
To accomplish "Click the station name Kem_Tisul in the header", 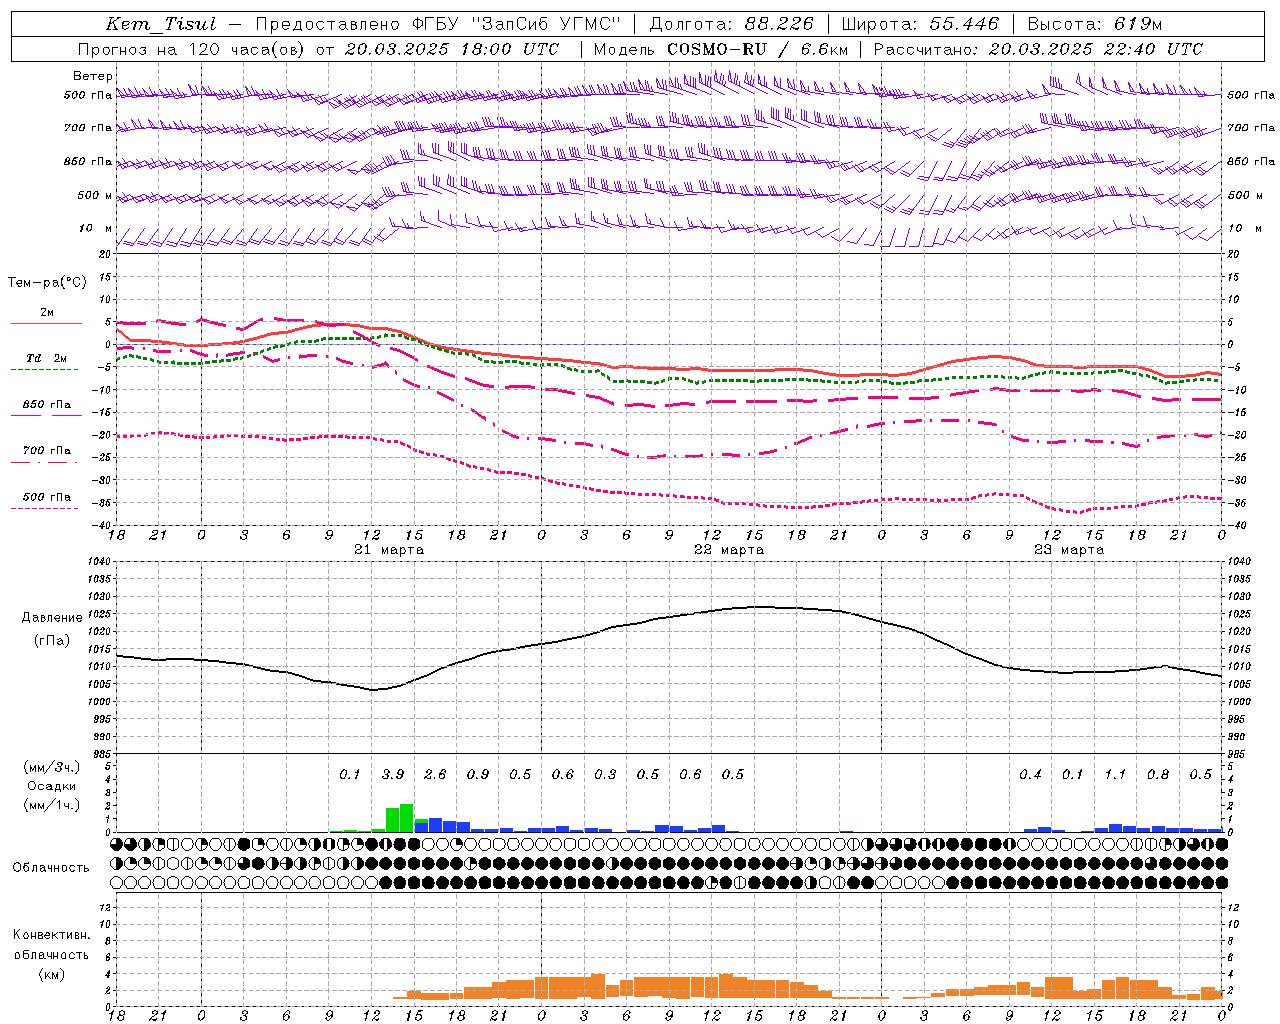I will click(161, 24).
